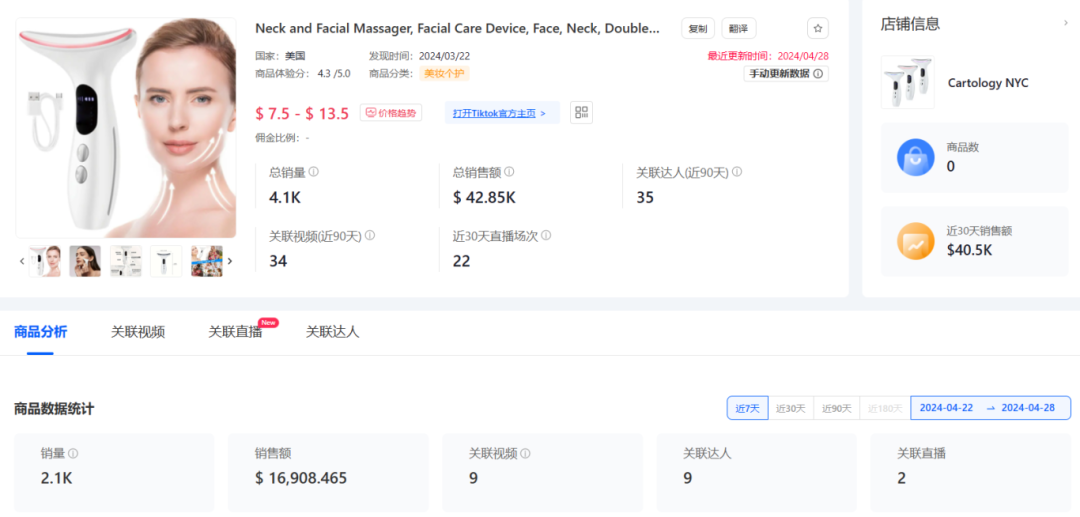The width and height of the screenshot is (1080, 517).
Task: Select the 近30天 time range
Action: pyautogui.click(x=791, y=408)
